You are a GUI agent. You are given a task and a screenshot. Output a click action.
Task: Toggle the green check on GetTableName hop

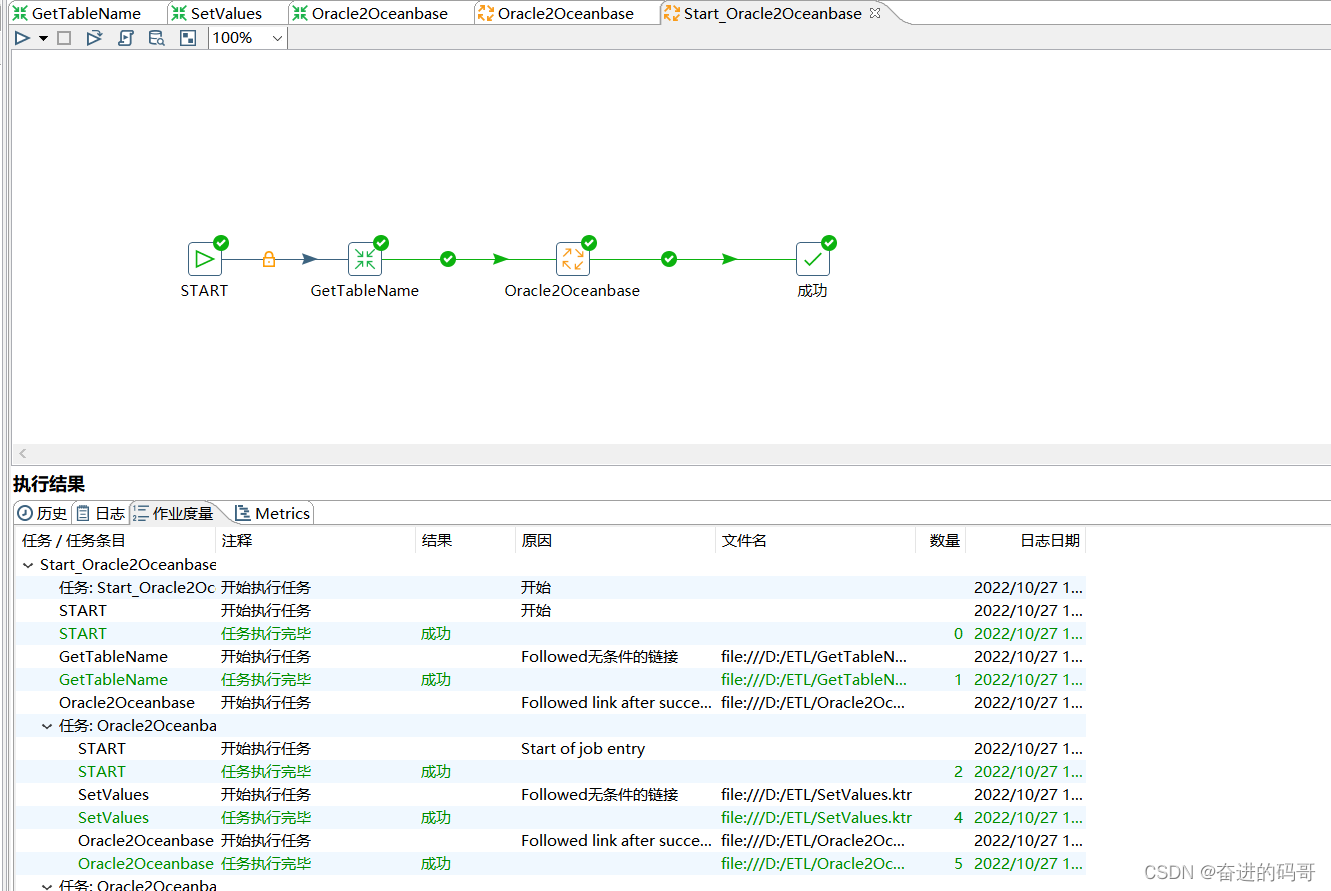448,260
